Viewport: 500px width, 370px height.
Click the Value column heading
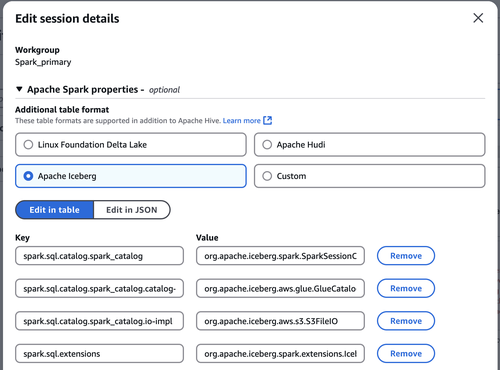[x=207, y=238]
